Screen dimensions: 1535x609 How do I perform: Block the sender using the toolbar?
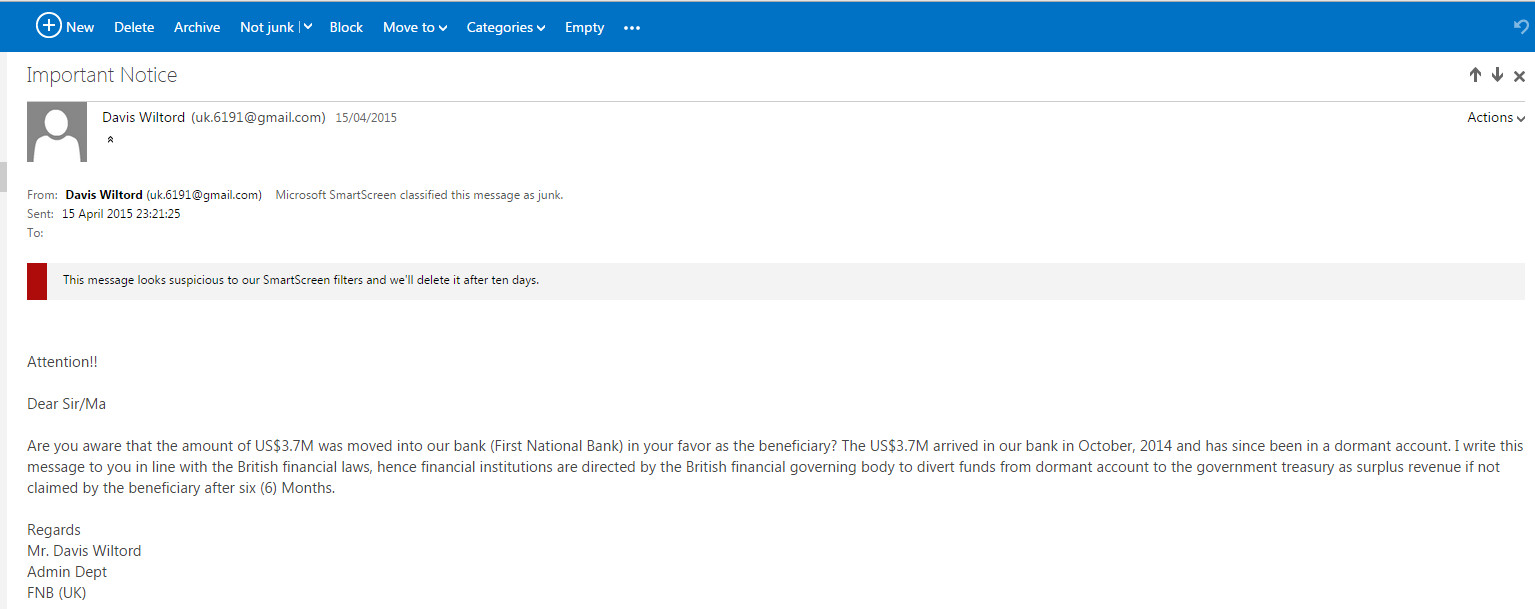click(346, 27)
